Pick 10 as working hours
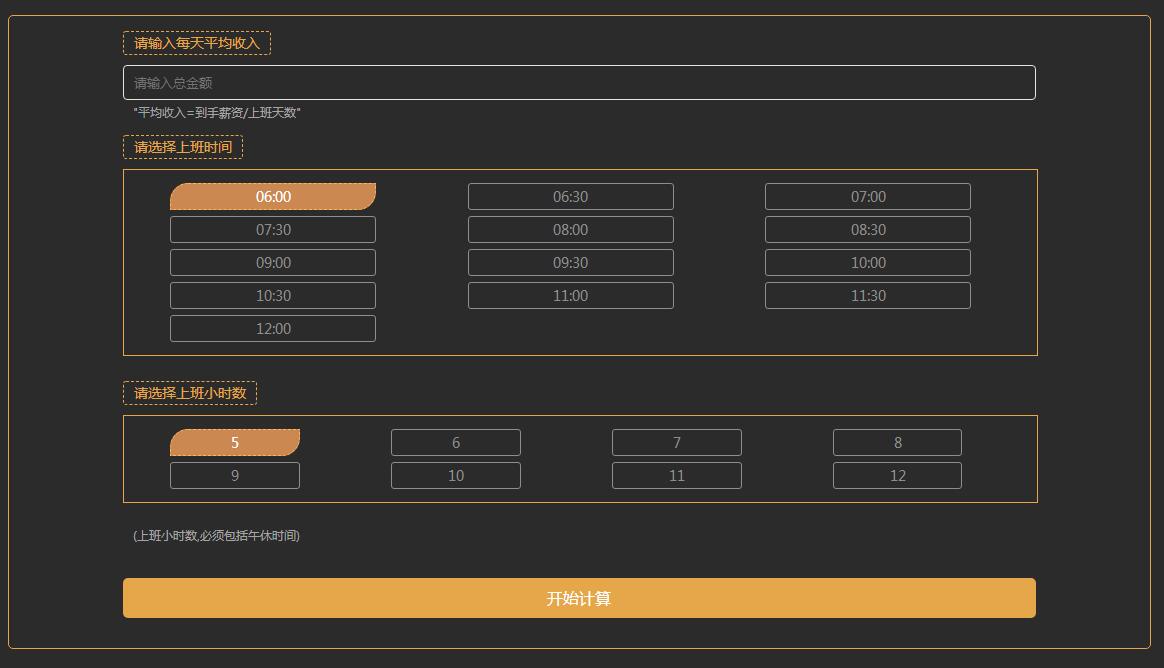This screenshot has width=1164, height=668. 456,476
